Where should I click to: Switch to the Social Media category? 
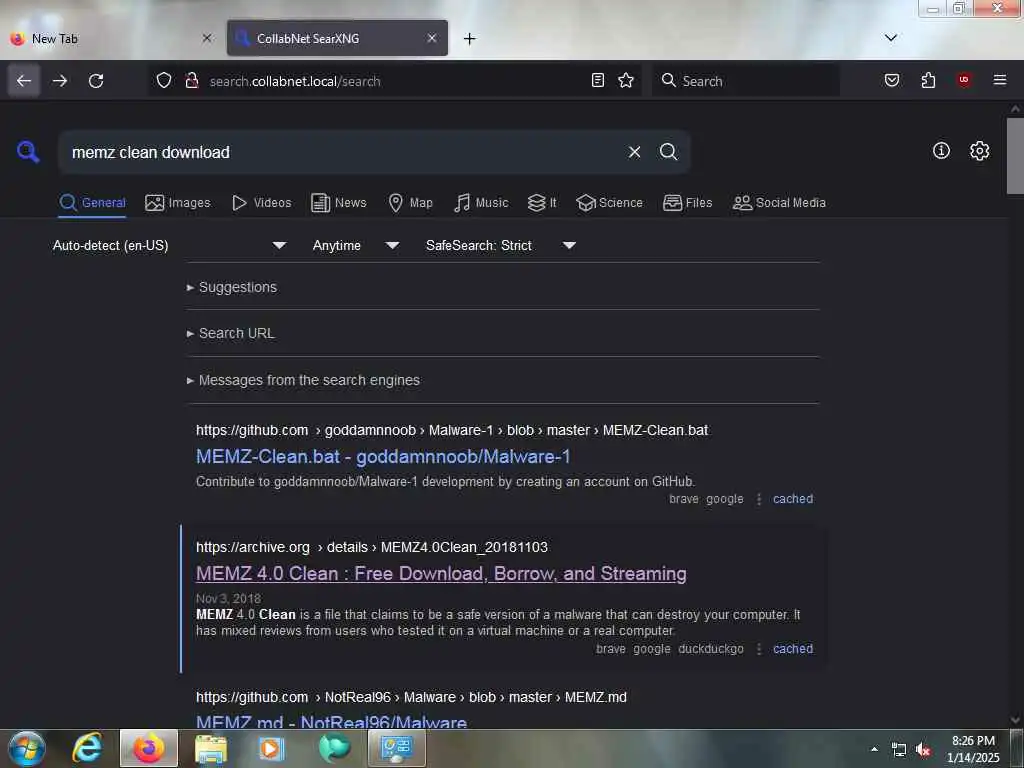(779, 203)
